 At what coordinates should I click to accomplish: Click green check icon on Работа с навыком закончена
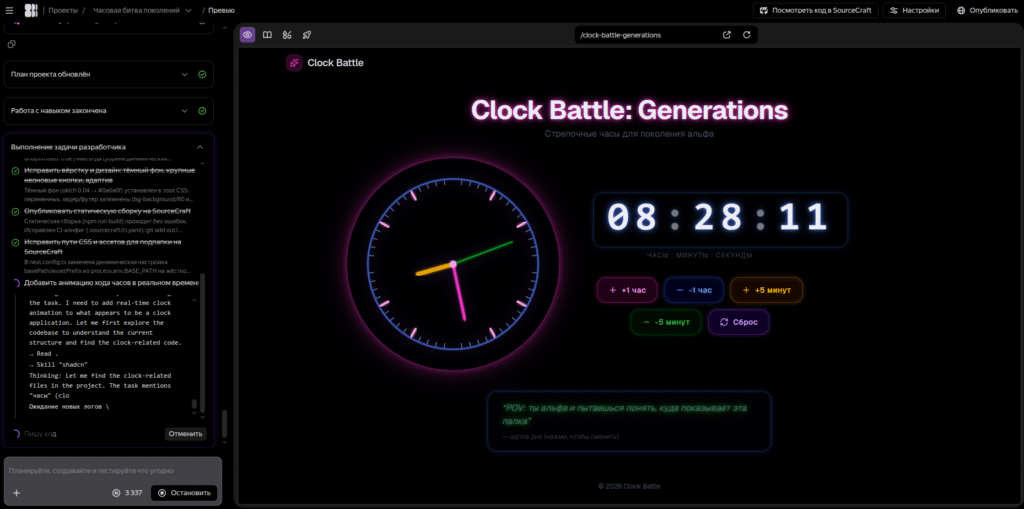pos(202,110)
